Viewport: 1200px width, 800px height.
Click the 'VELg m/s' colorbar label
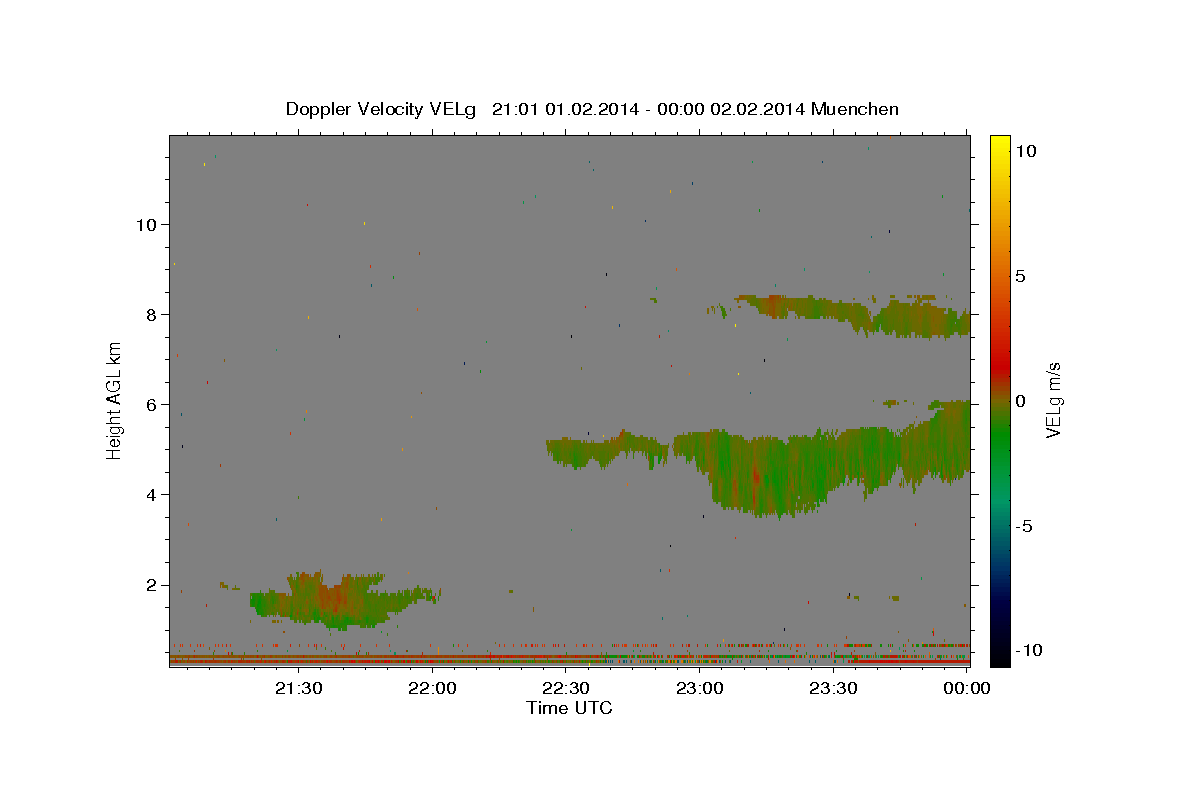pyautogui.click(x=1054, y=400)
